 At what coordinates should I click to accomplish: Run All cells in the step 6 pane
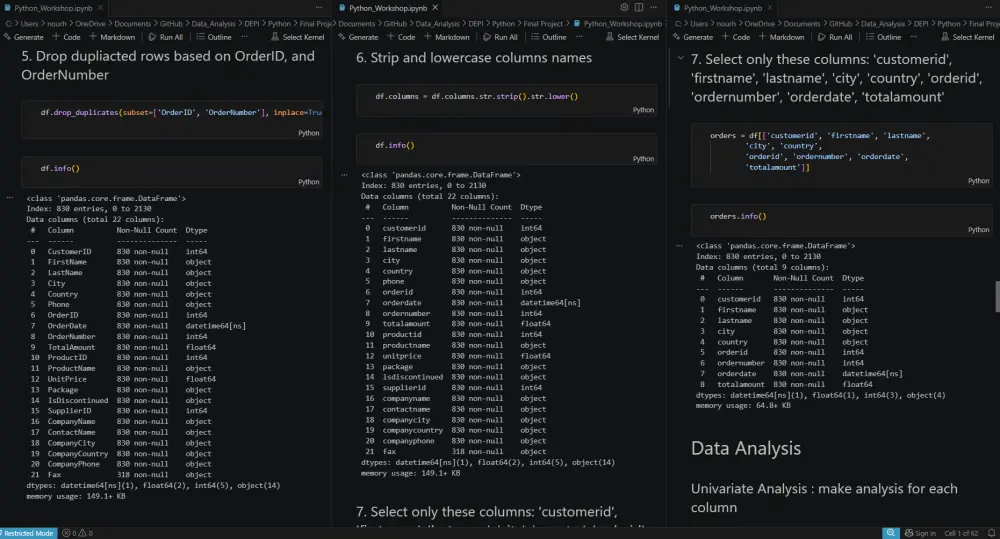click(x=501, y=37)
